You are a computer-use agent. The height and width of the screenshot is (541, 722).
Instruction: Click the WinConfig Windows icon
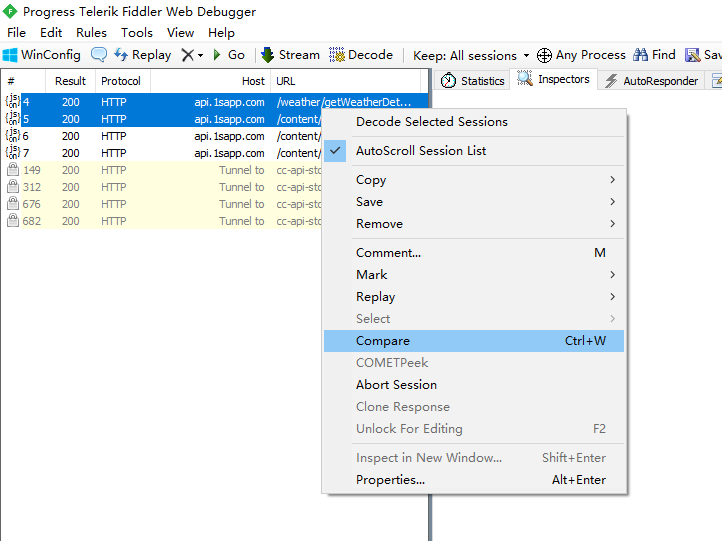(11, 55)
